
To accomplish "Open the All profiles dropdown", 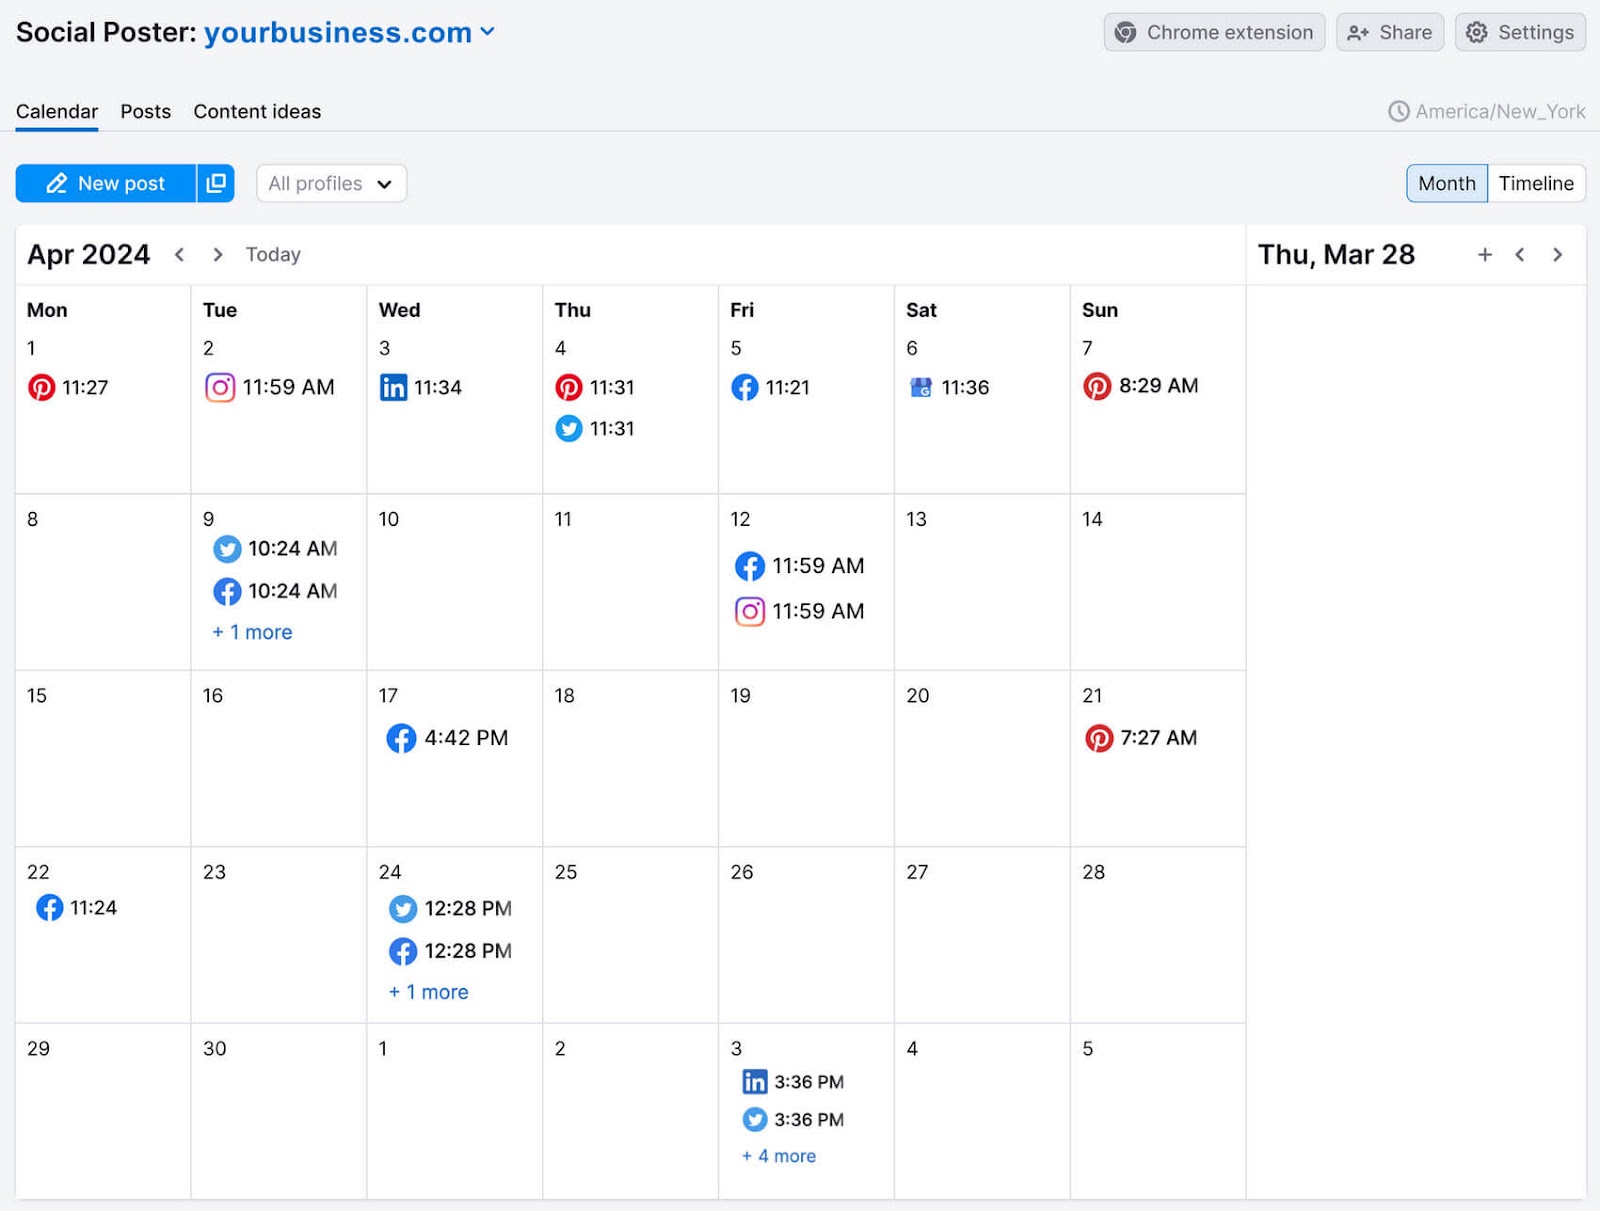I will (330, 183).
